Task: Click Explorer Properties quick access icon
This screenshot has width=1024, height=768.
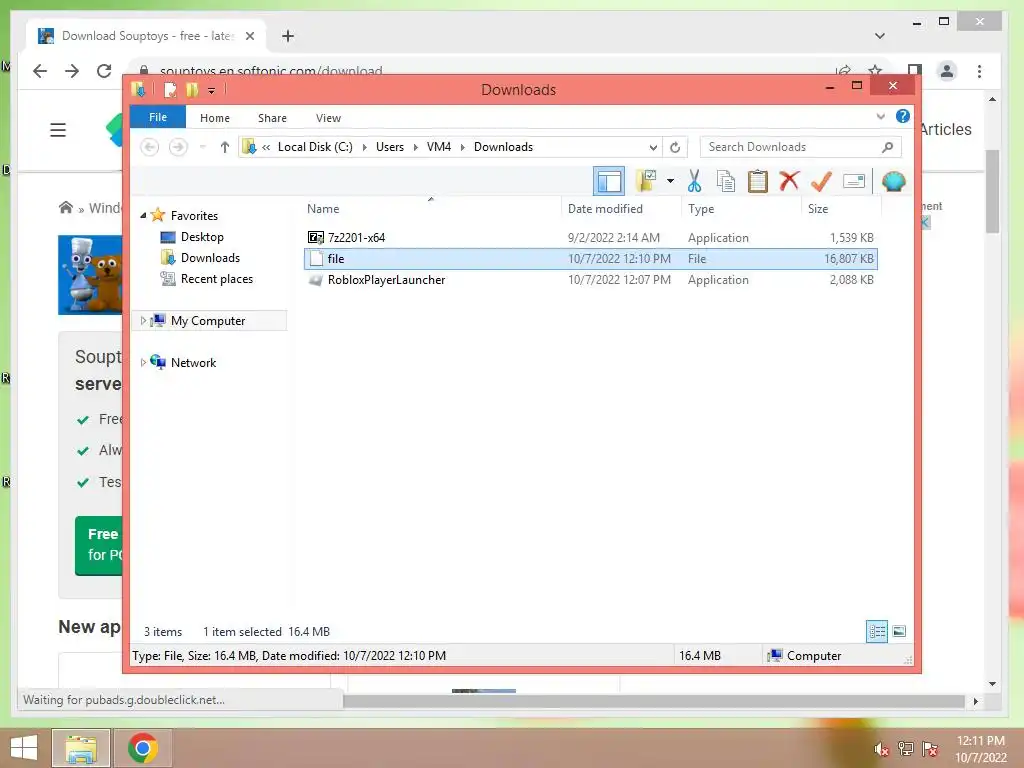Action: (170, 89)
